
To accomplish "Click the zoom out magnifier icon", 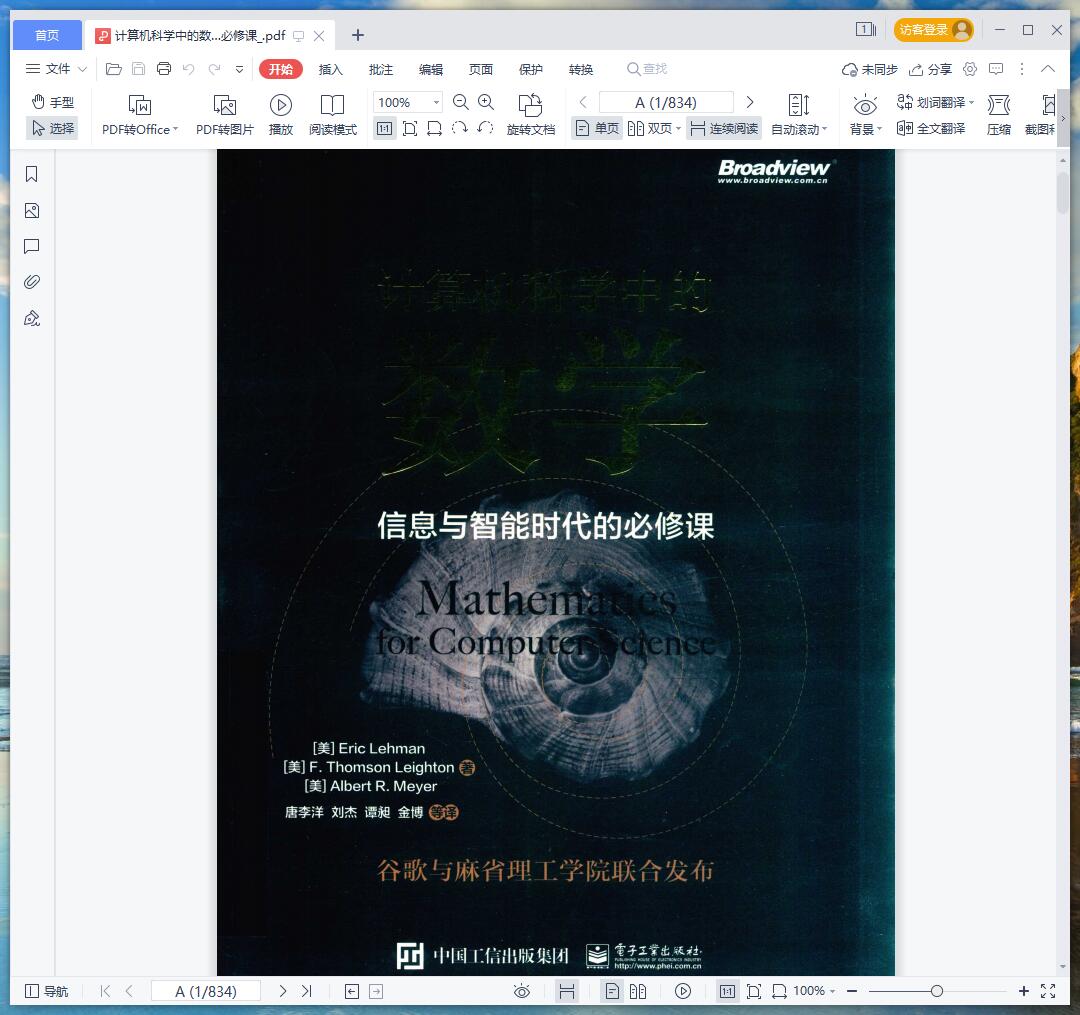I will coord(461,103).
